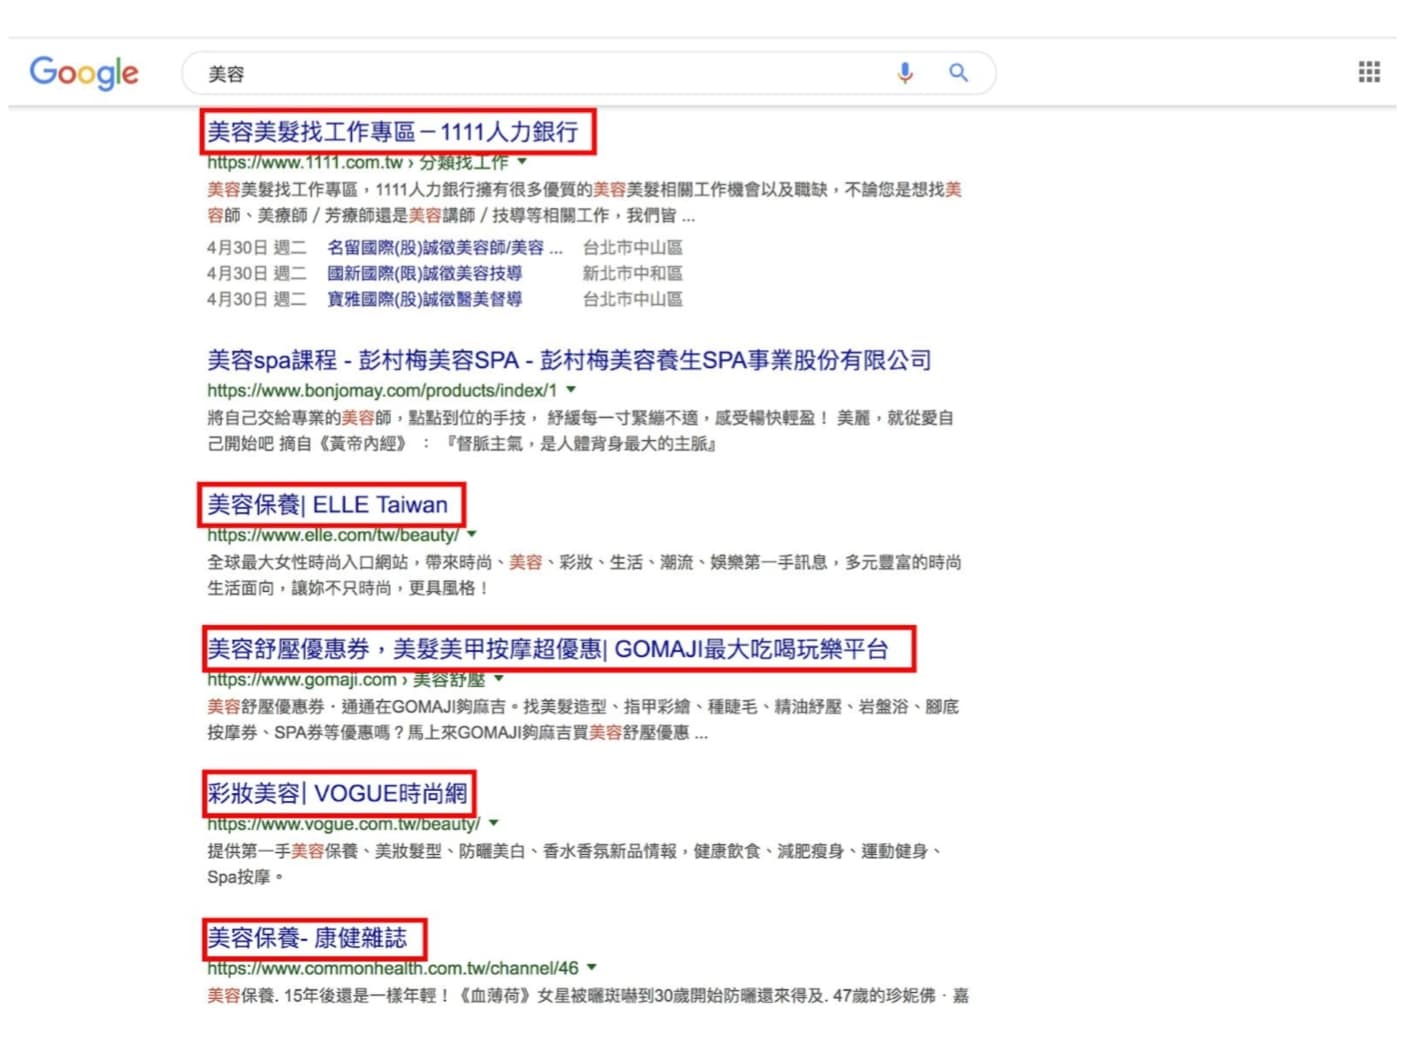Image resolution: width=1414 pixels, height=1054 pixels.
Task: Expand the dropdown arrow beside the elle.com URL
Action: click(x=472, y=534)
